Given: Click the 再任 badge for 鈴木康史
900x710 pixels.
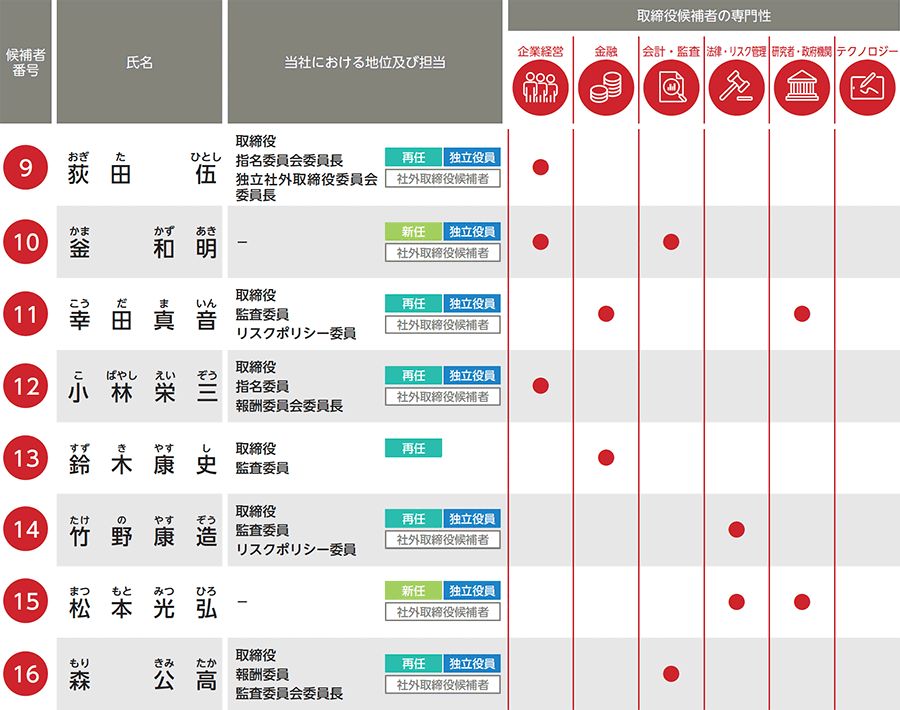Looking at the screenshot, I should tap(413, 448).
